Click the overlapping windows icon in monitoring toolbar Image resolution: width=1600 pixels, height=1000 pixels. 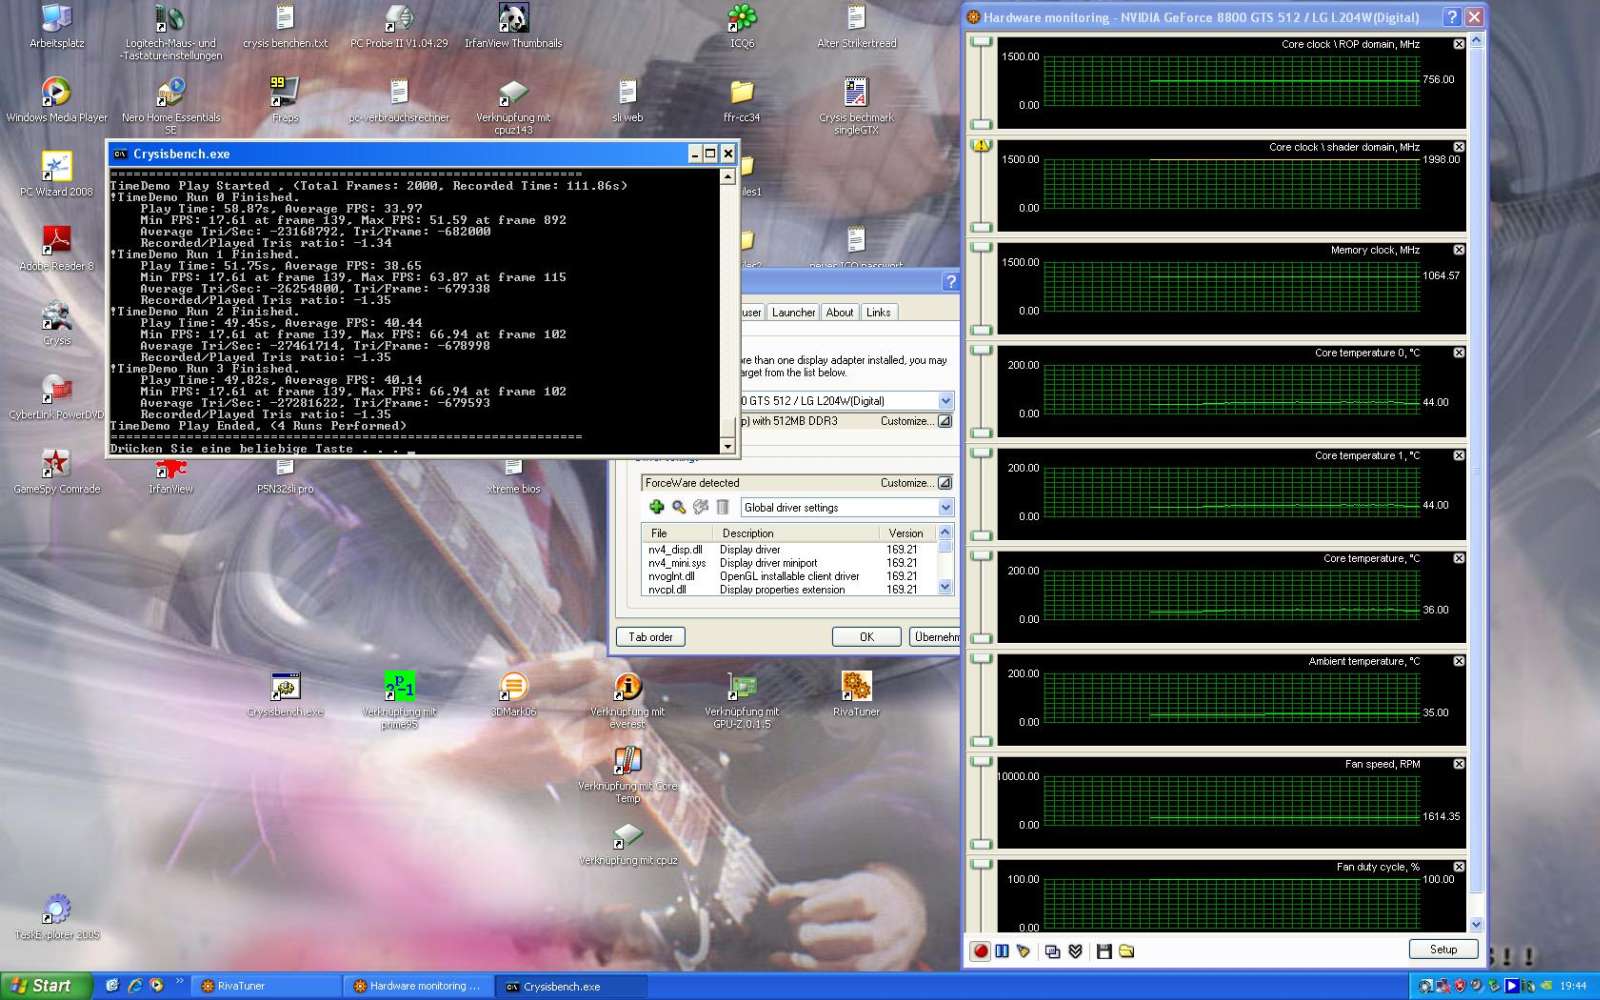tap(1053, 951)
